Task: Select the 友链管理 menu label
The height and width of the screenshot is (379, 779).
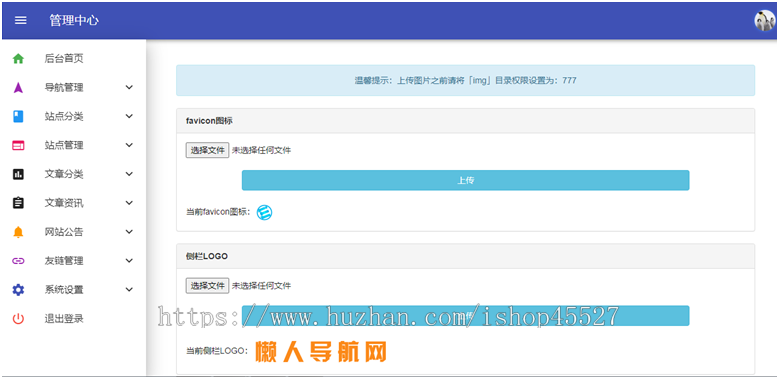Action: click(64, 261)
